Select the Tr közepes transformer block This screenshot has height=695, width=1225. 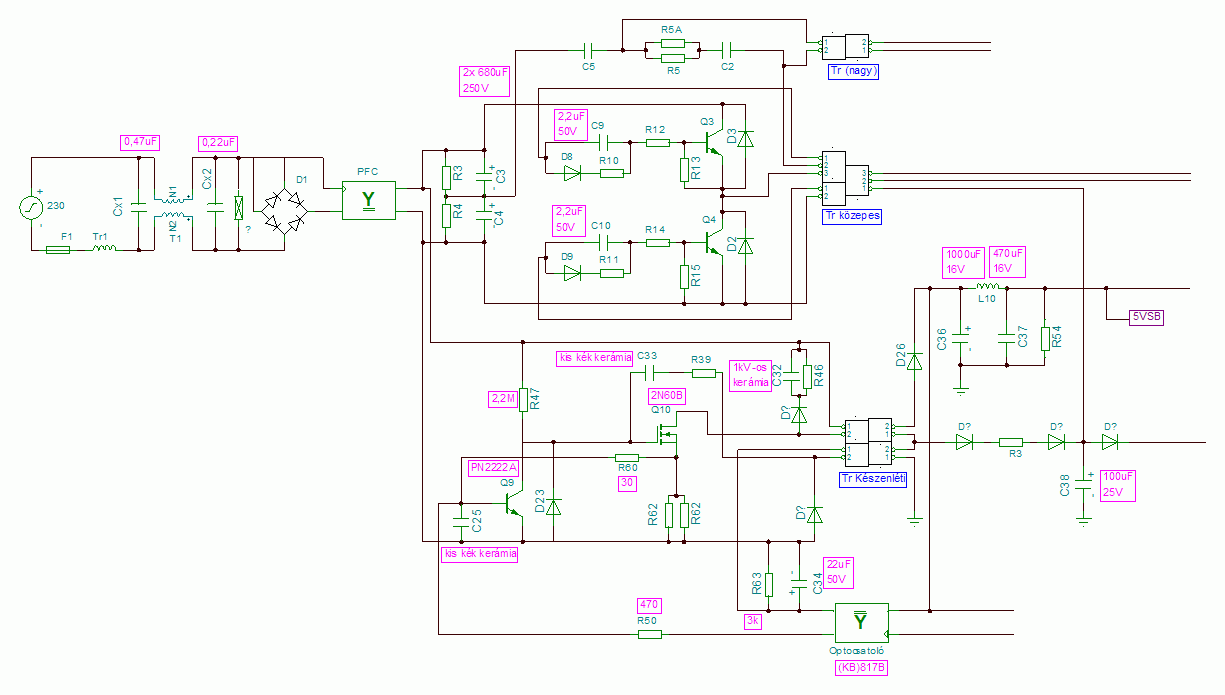point(845,177)
